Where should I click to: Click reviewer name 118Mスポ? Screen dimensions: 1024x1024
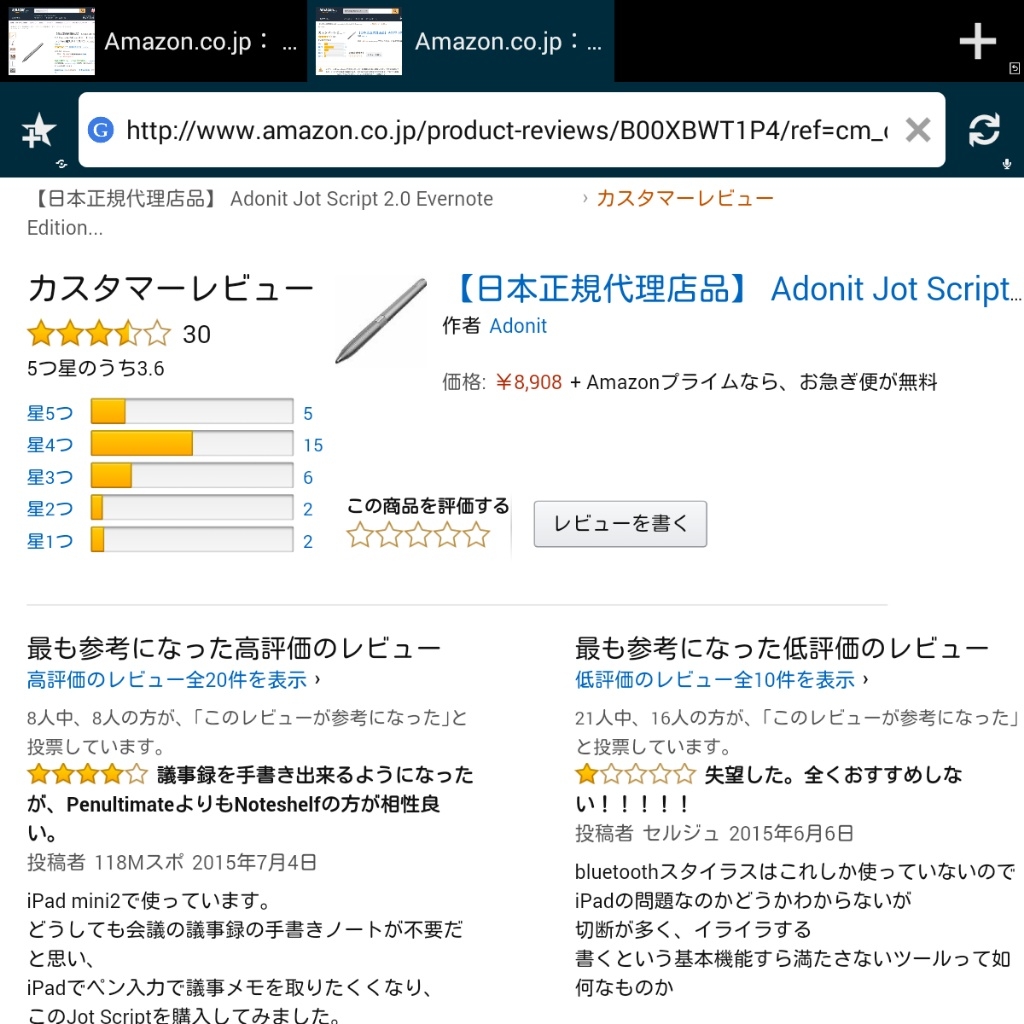138,862
